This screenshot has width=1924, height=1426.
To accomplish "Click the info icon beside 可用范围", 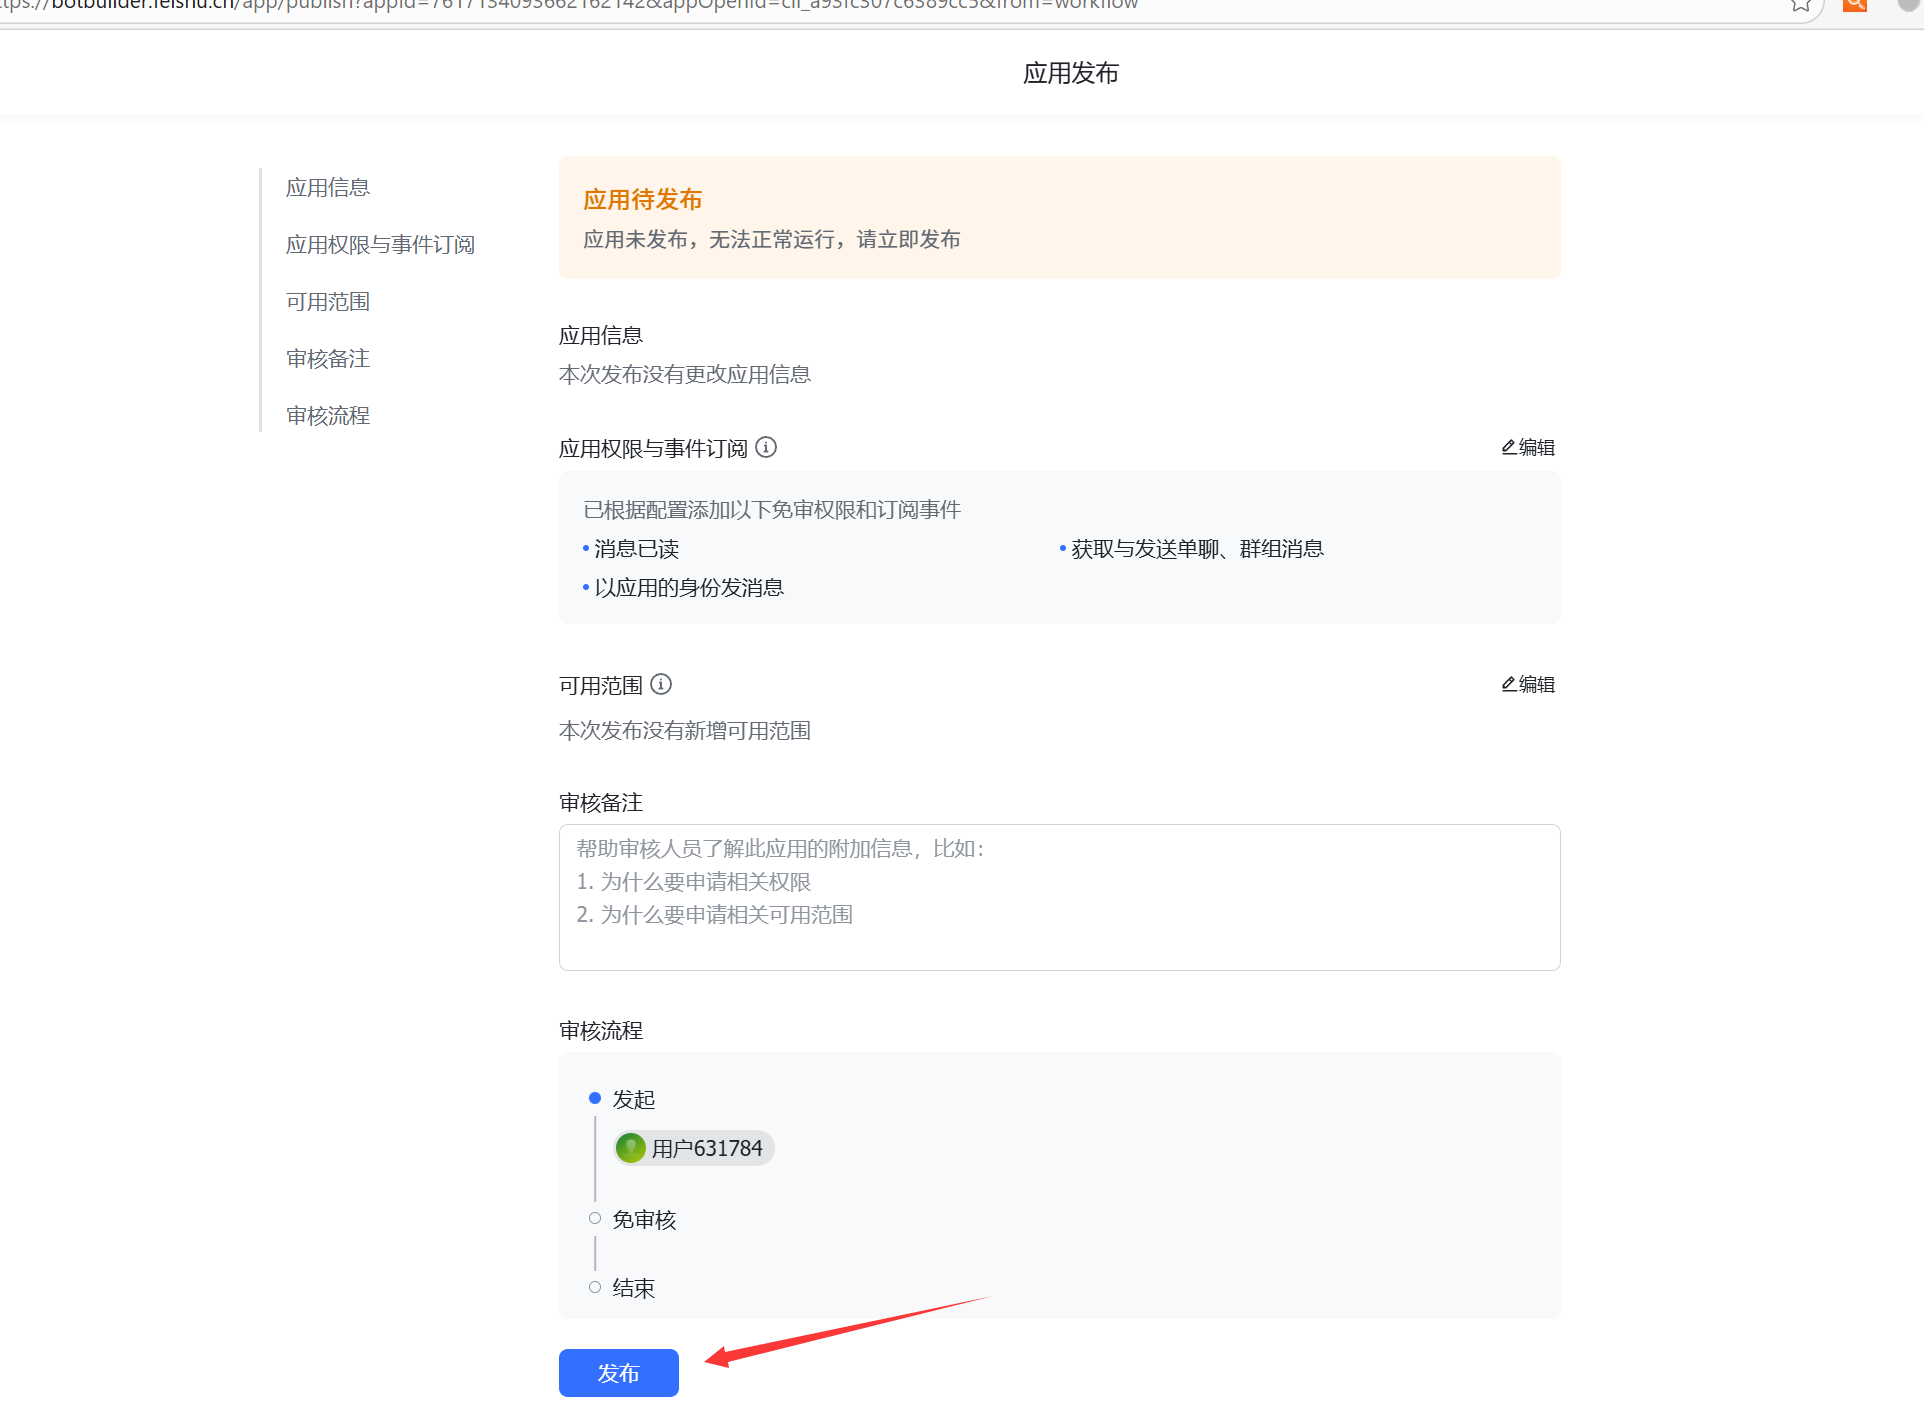I will click(661, 684).
